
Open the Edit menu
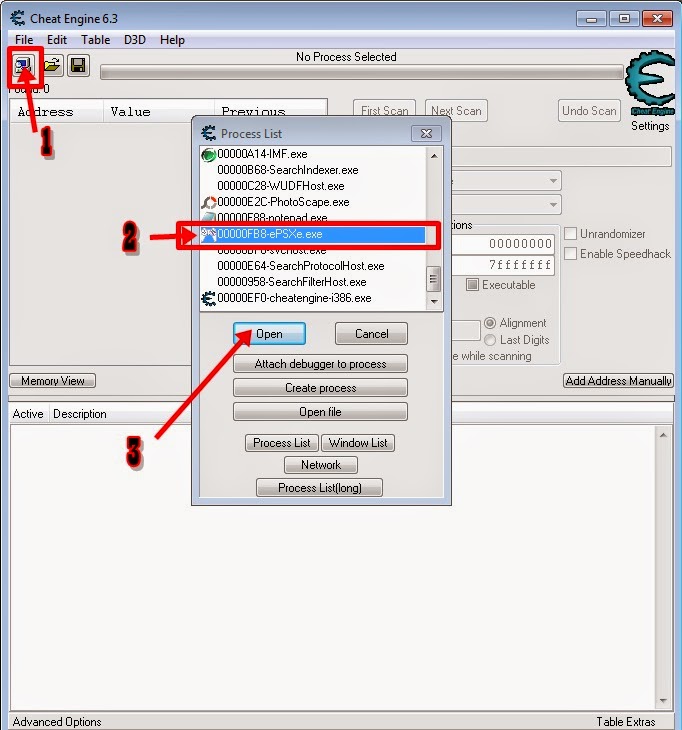point(57,40)
